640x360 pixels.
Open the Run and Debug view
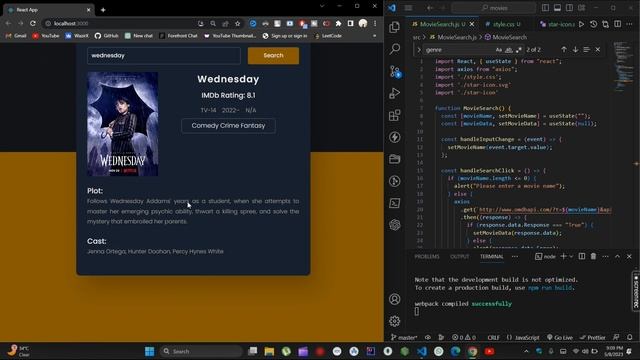[394, 93]
